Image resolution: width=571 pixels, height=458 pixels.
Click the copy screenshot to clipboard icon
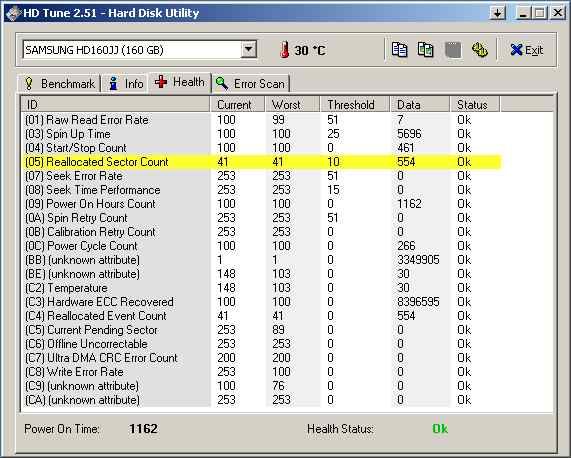426,50
